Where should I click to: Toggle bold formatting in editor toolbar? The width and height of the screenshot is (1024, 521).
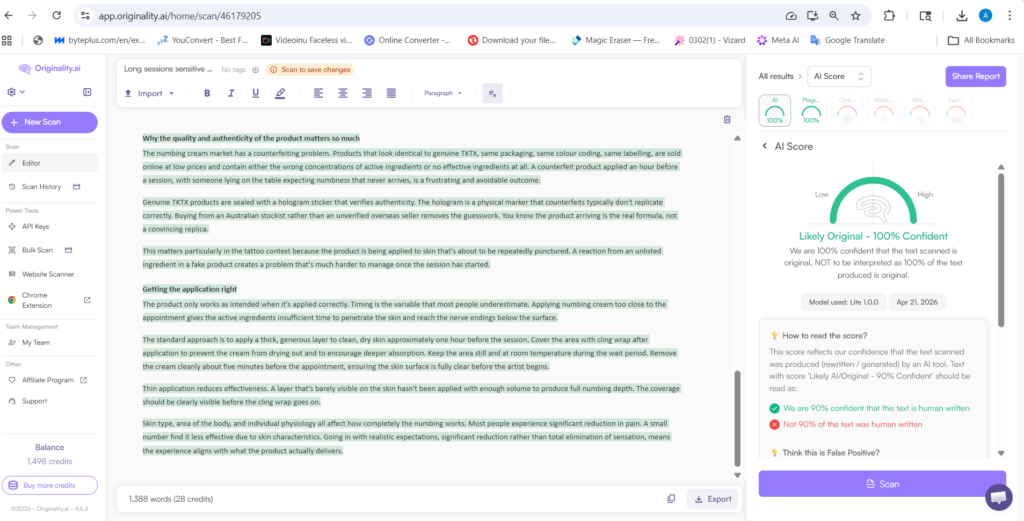207,93
